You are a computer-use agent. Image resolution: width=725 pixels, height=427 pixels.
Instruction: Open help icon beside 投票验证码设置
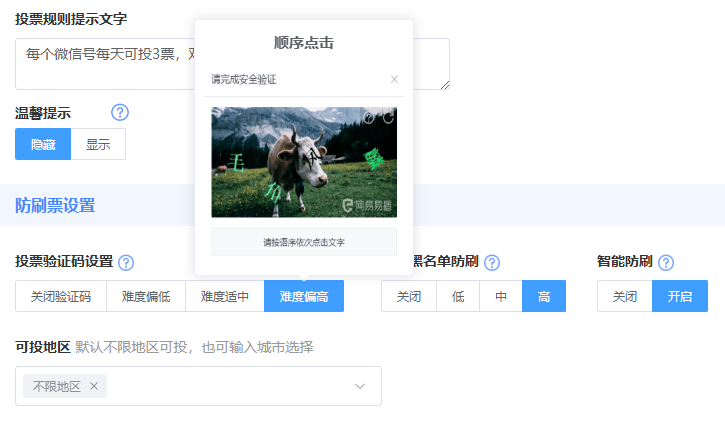tap(126, 263)
